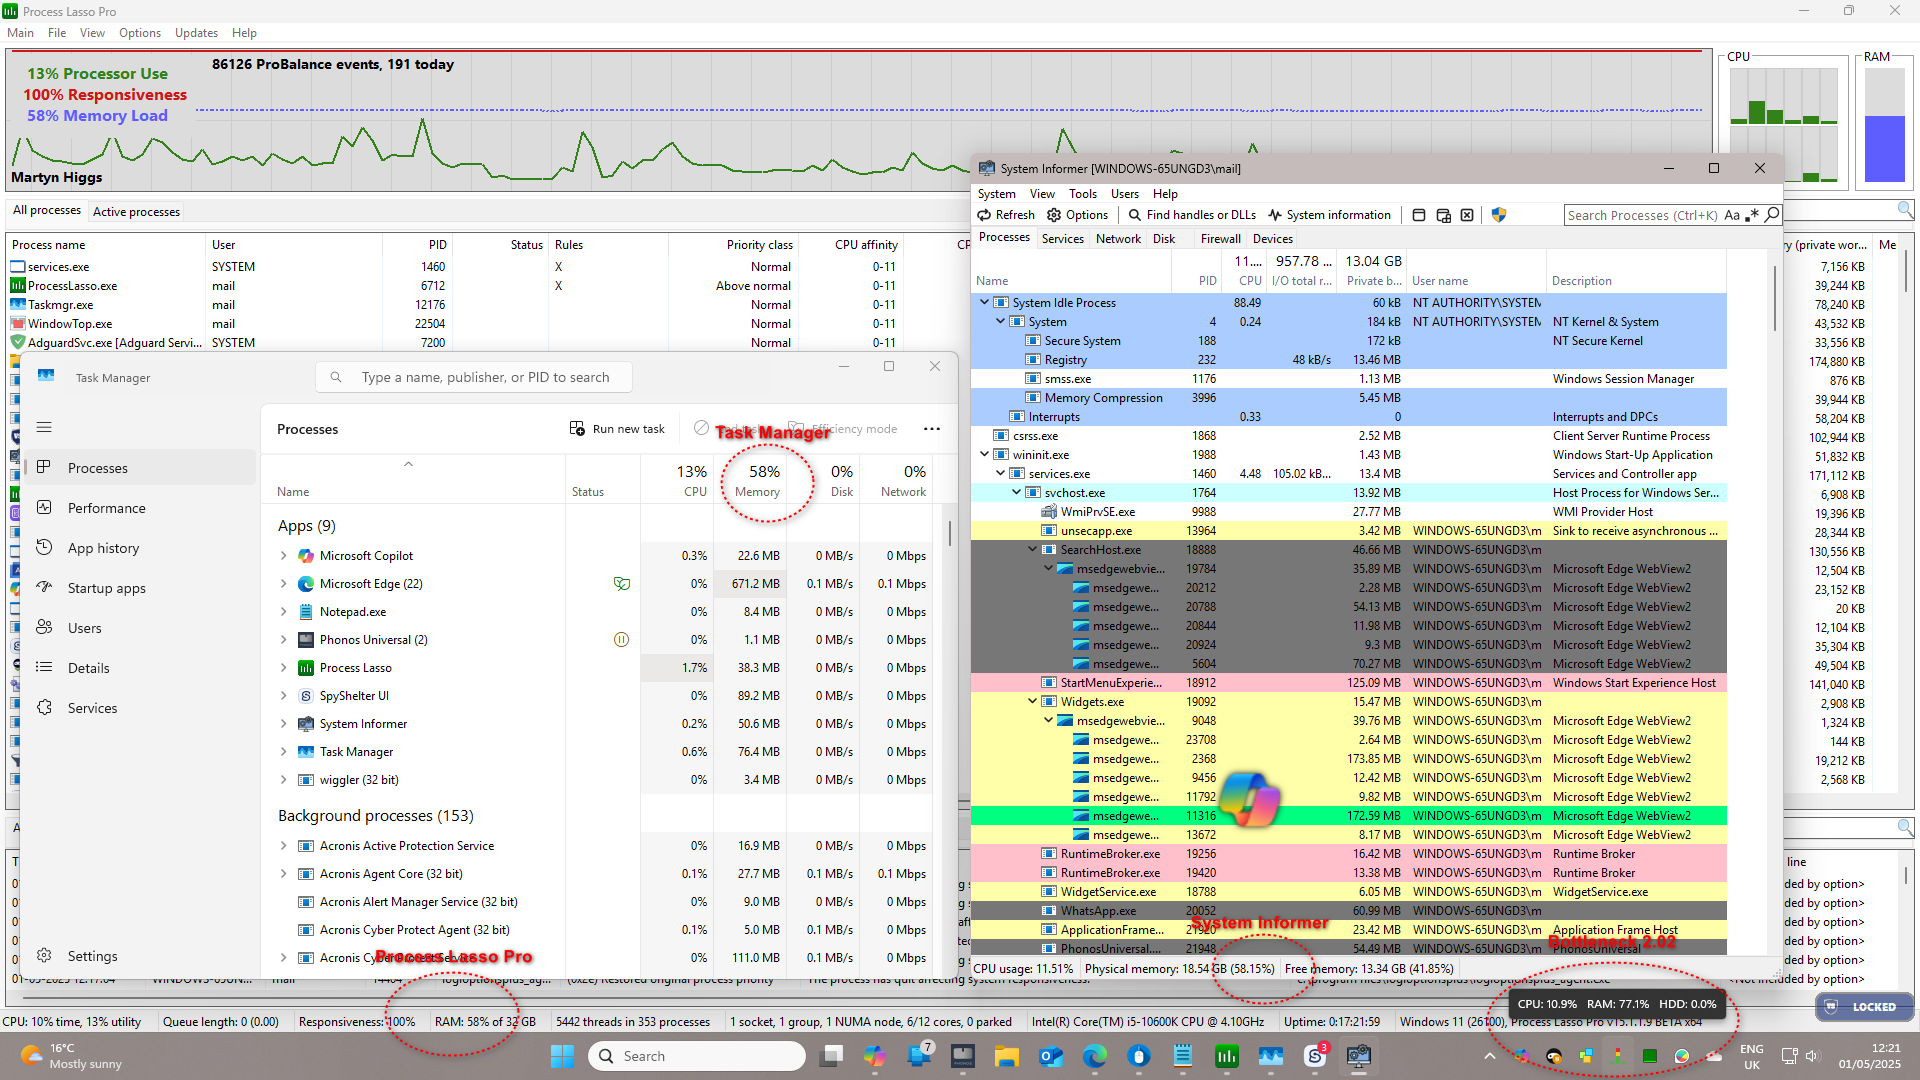Open Task Manager Settings

pyautogui.click(x=140, y=956)
